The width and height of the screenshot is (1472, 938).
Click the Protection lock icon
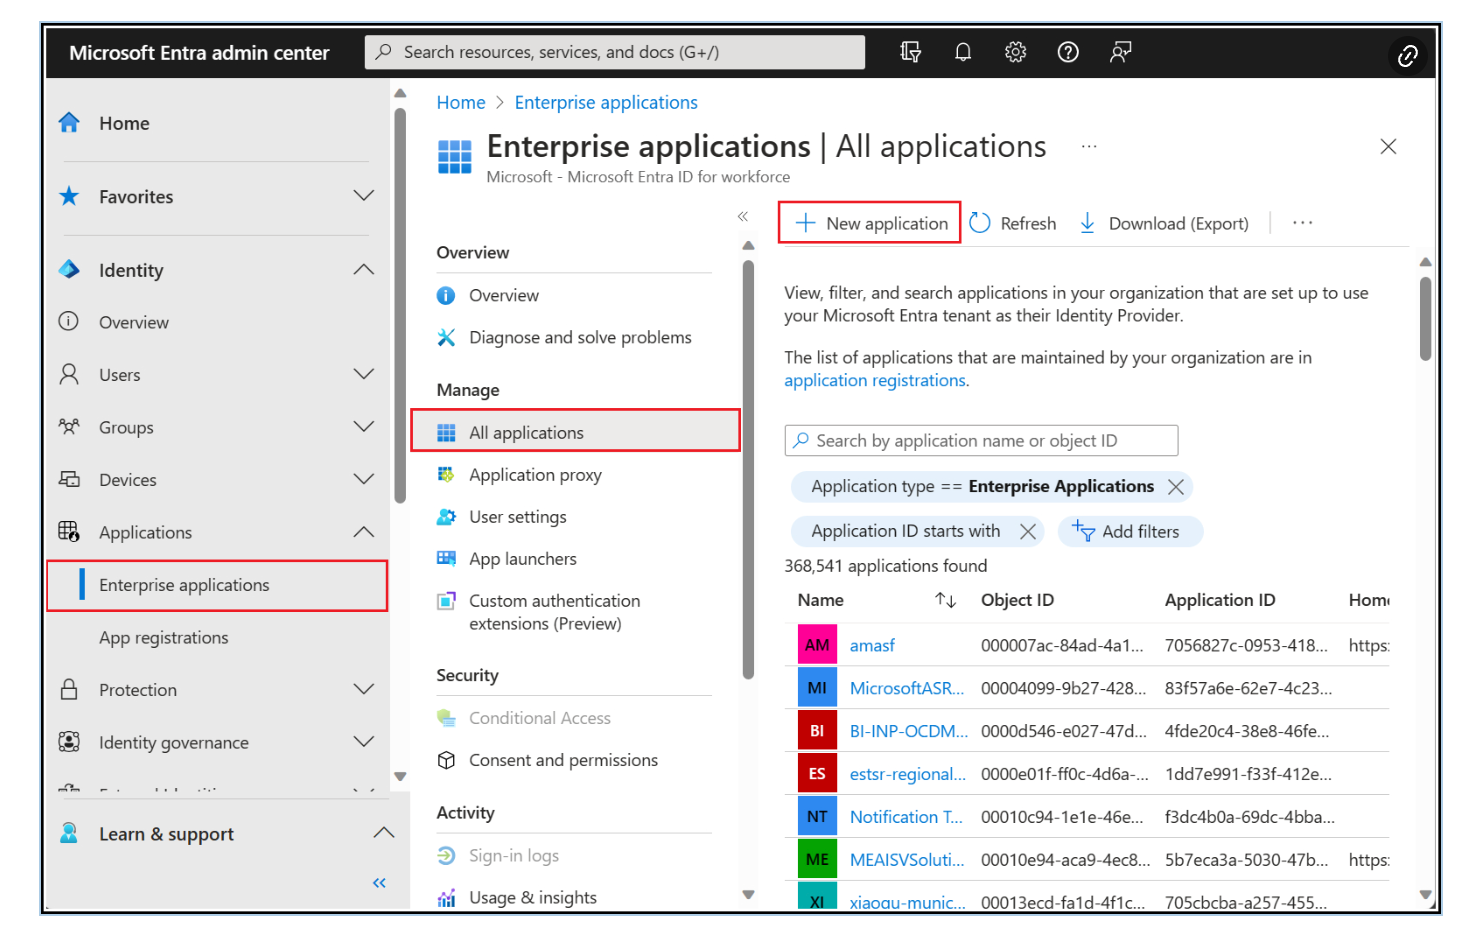[69, 689]
